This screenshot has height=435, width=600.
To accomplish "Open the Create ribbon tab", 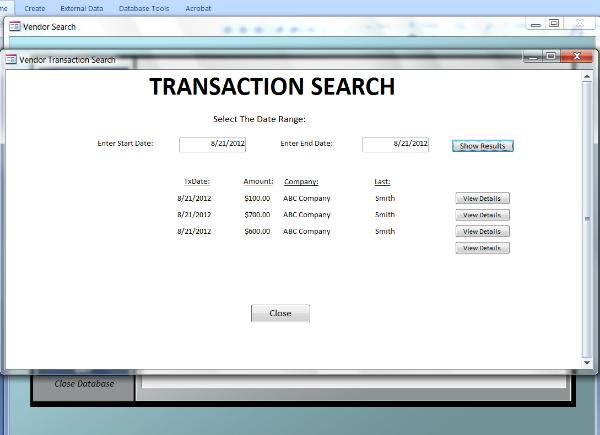I will click(x=34, y=8).
